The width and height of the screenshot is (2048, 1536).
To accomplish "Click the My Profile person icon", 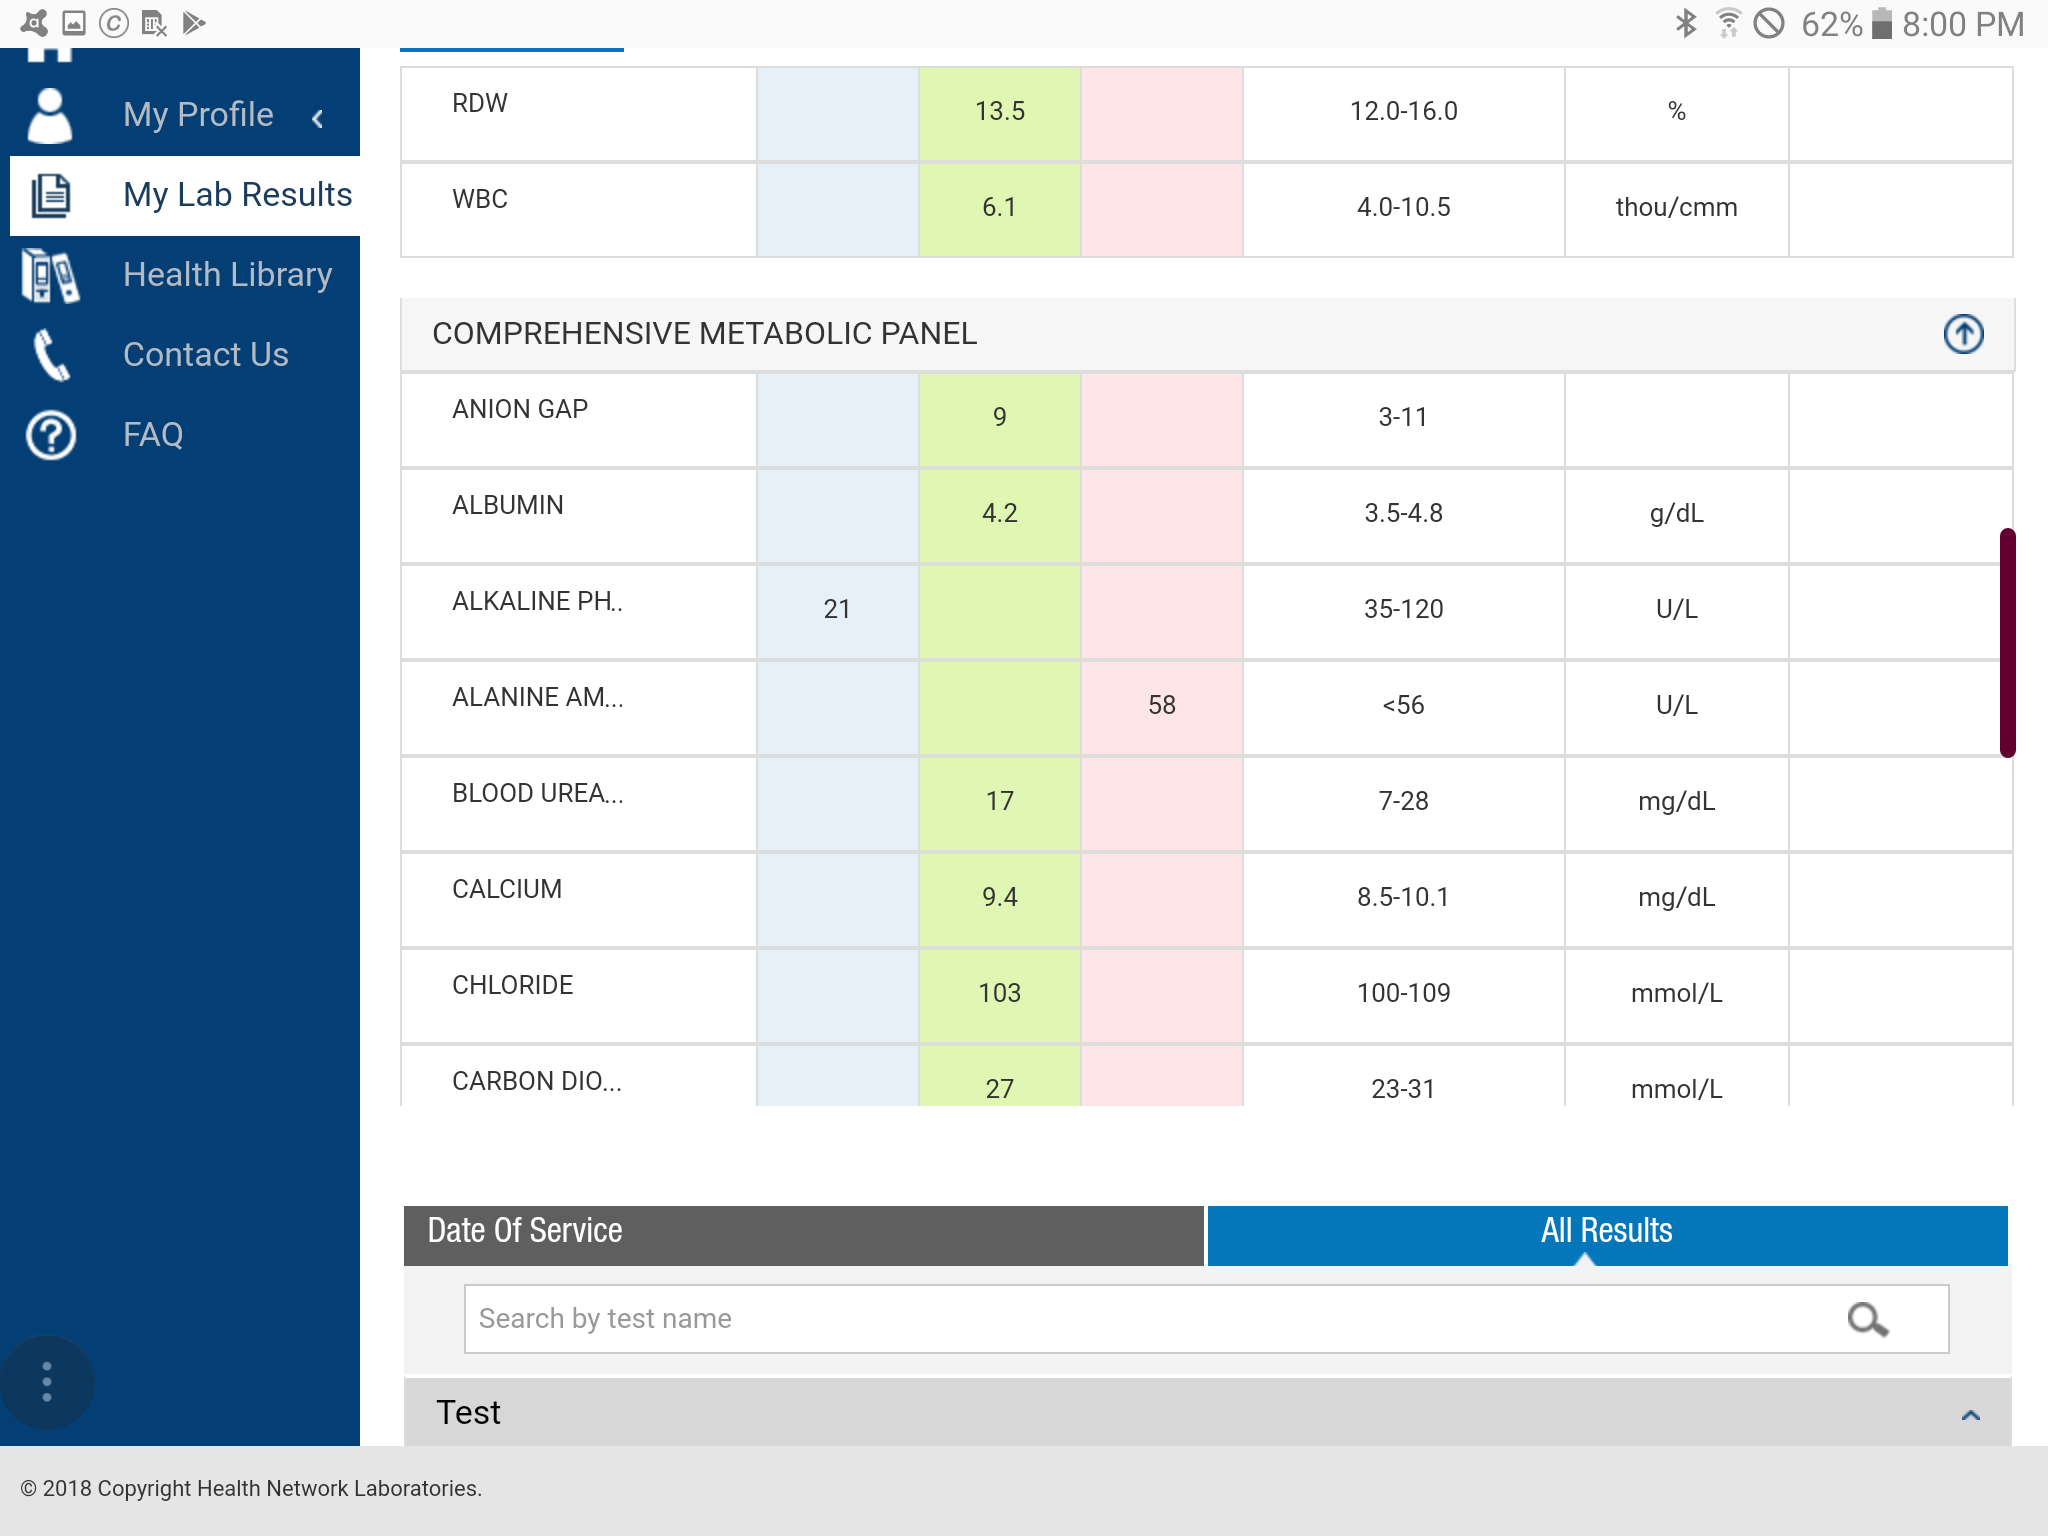I will [49, 115].
